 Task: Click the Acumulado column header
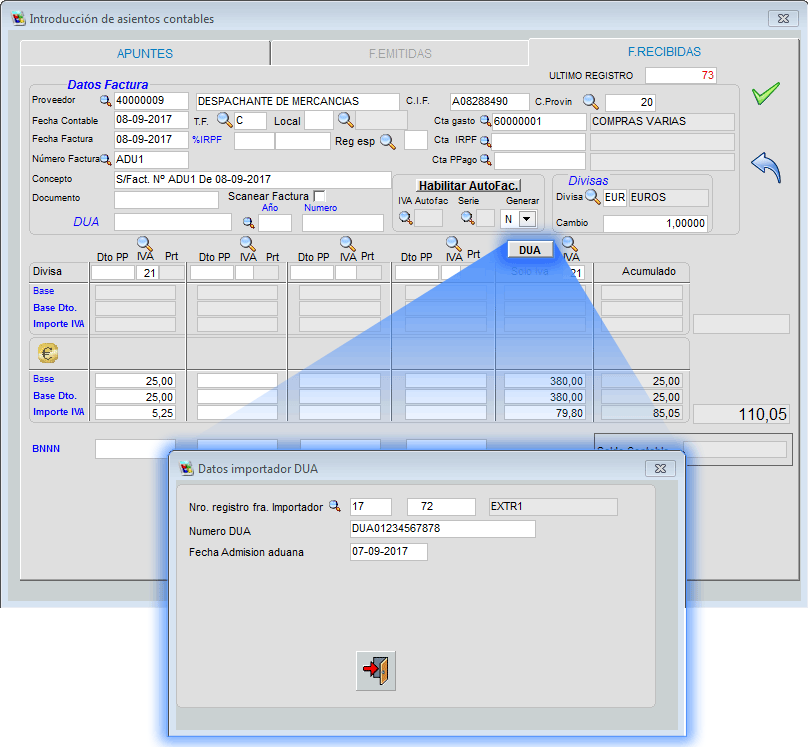648,271
